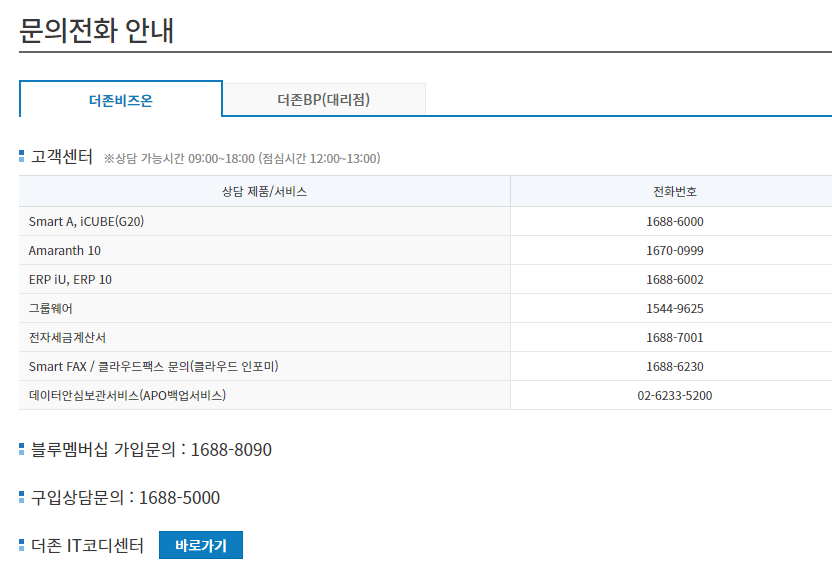Select the 더존비즈온 tab
The image size is (832, 580).
tap(120, 99)
